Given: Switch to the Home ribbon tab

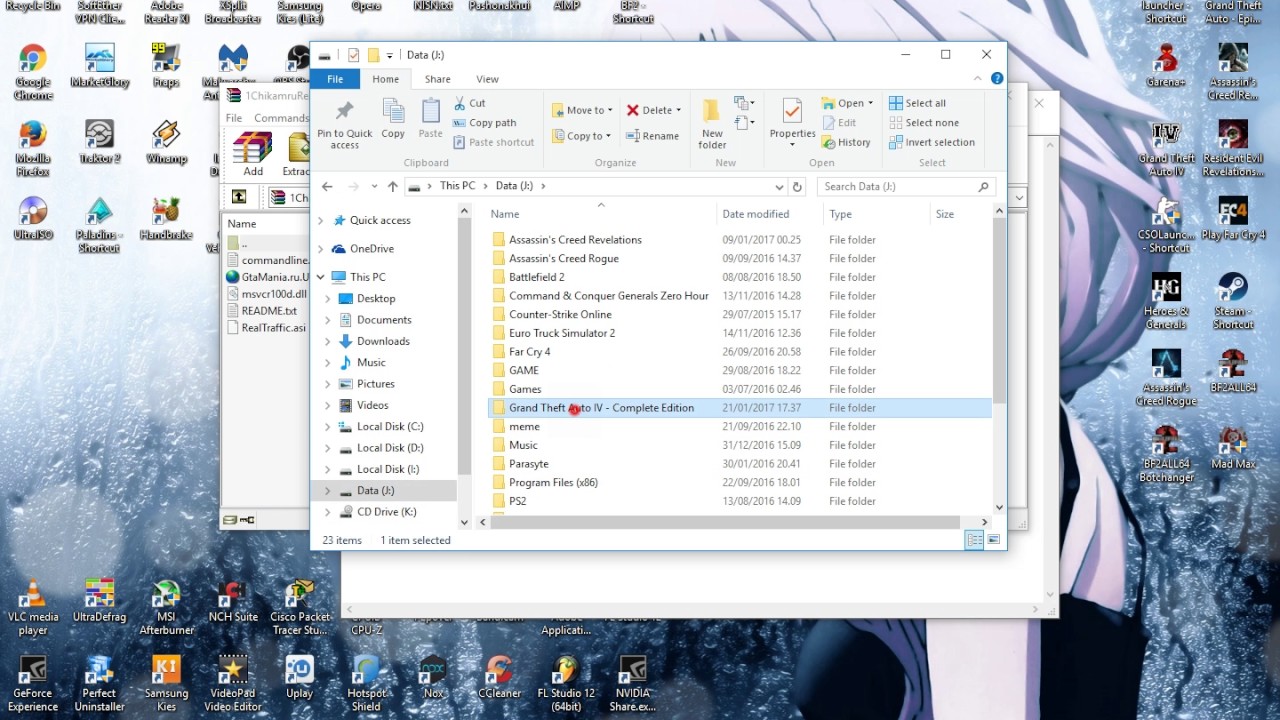Looking at the screenshot, I should [x=385, y=79].
